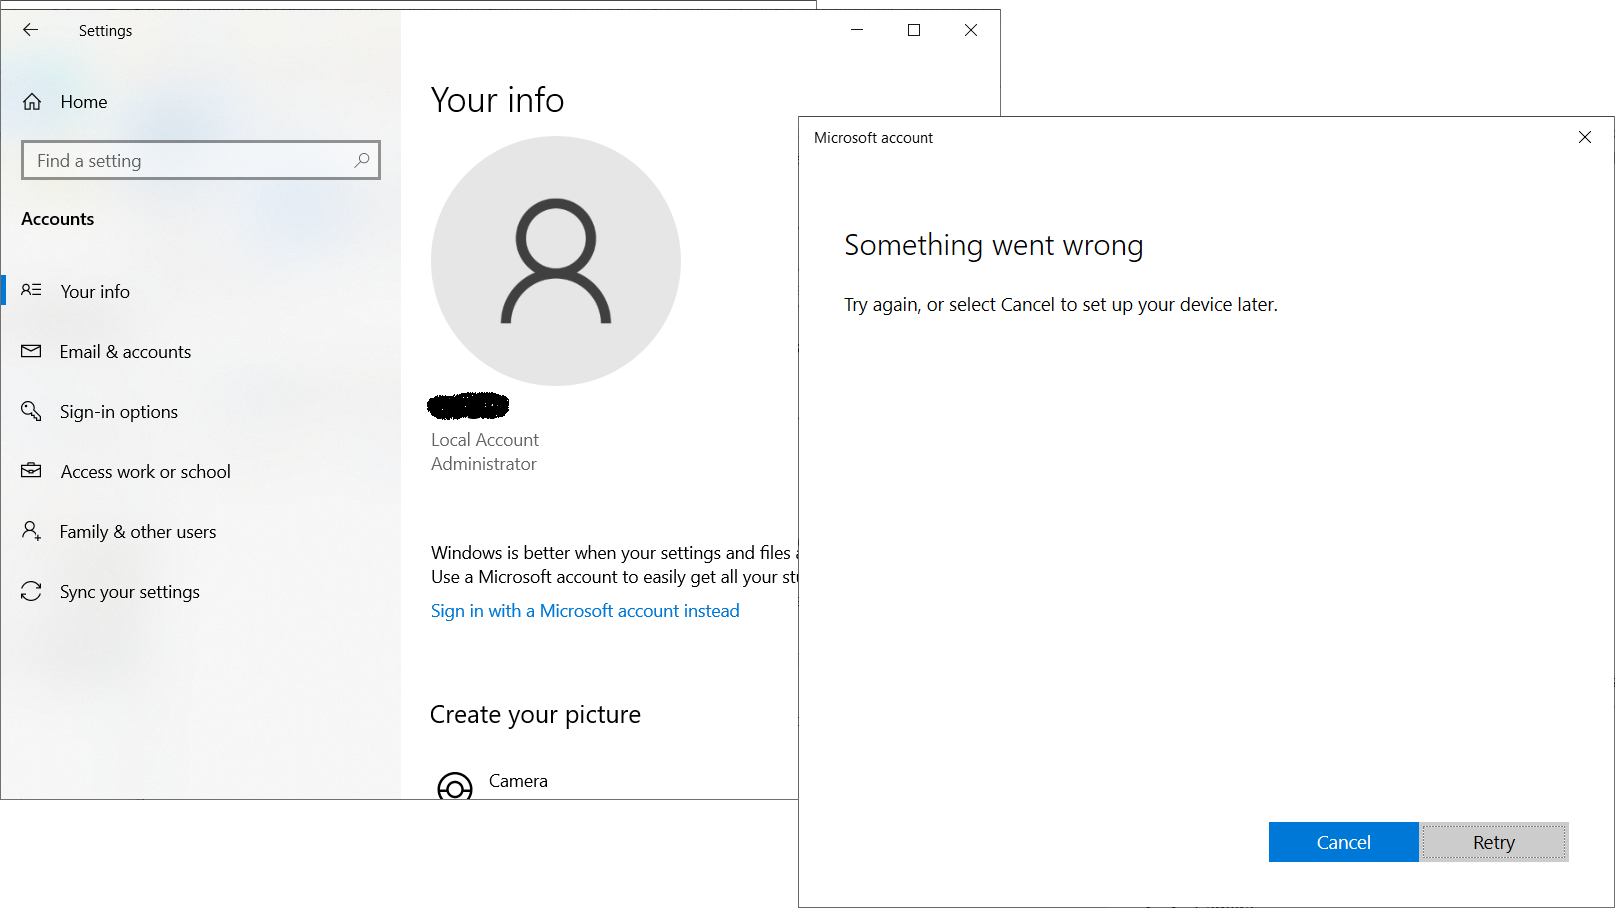The height and width of the screenshot is (919, 1624).
Task: Click the Your info person icon in sidebar
Action: click(x=31, y=291)
